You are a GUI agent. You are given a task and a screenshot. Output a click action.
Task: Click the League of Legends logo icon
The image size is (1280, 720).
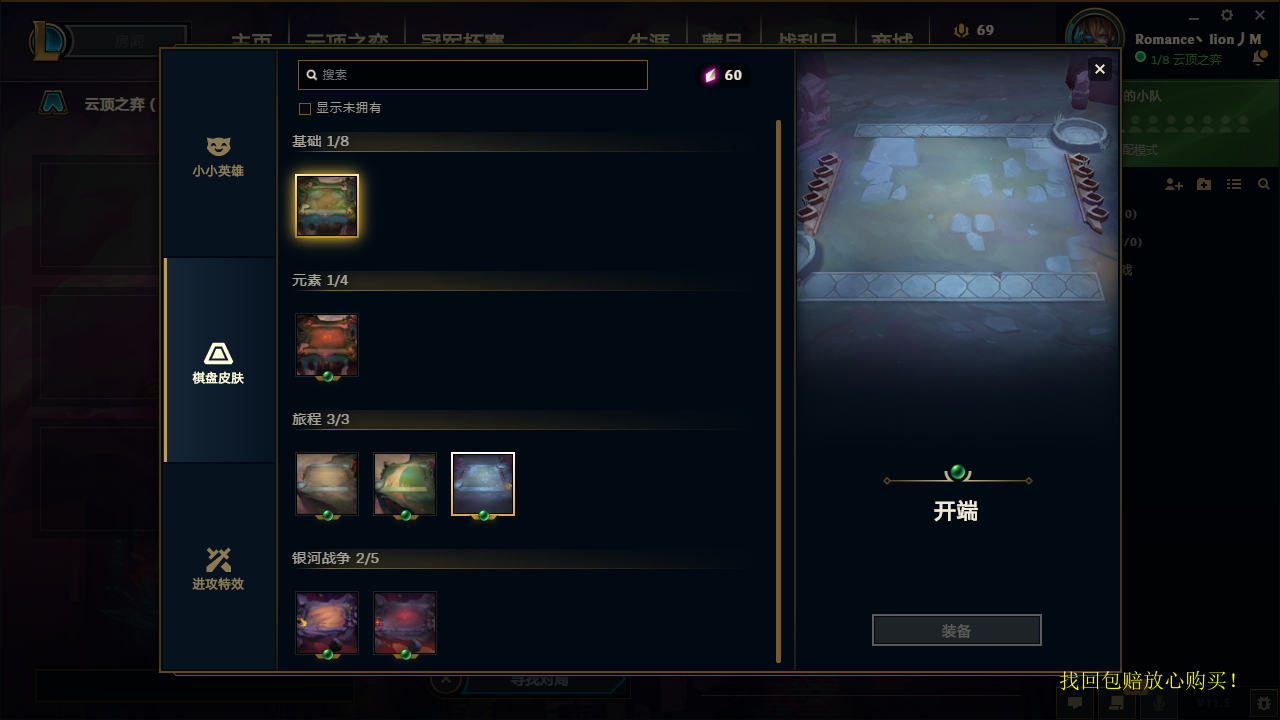(48, 41)
